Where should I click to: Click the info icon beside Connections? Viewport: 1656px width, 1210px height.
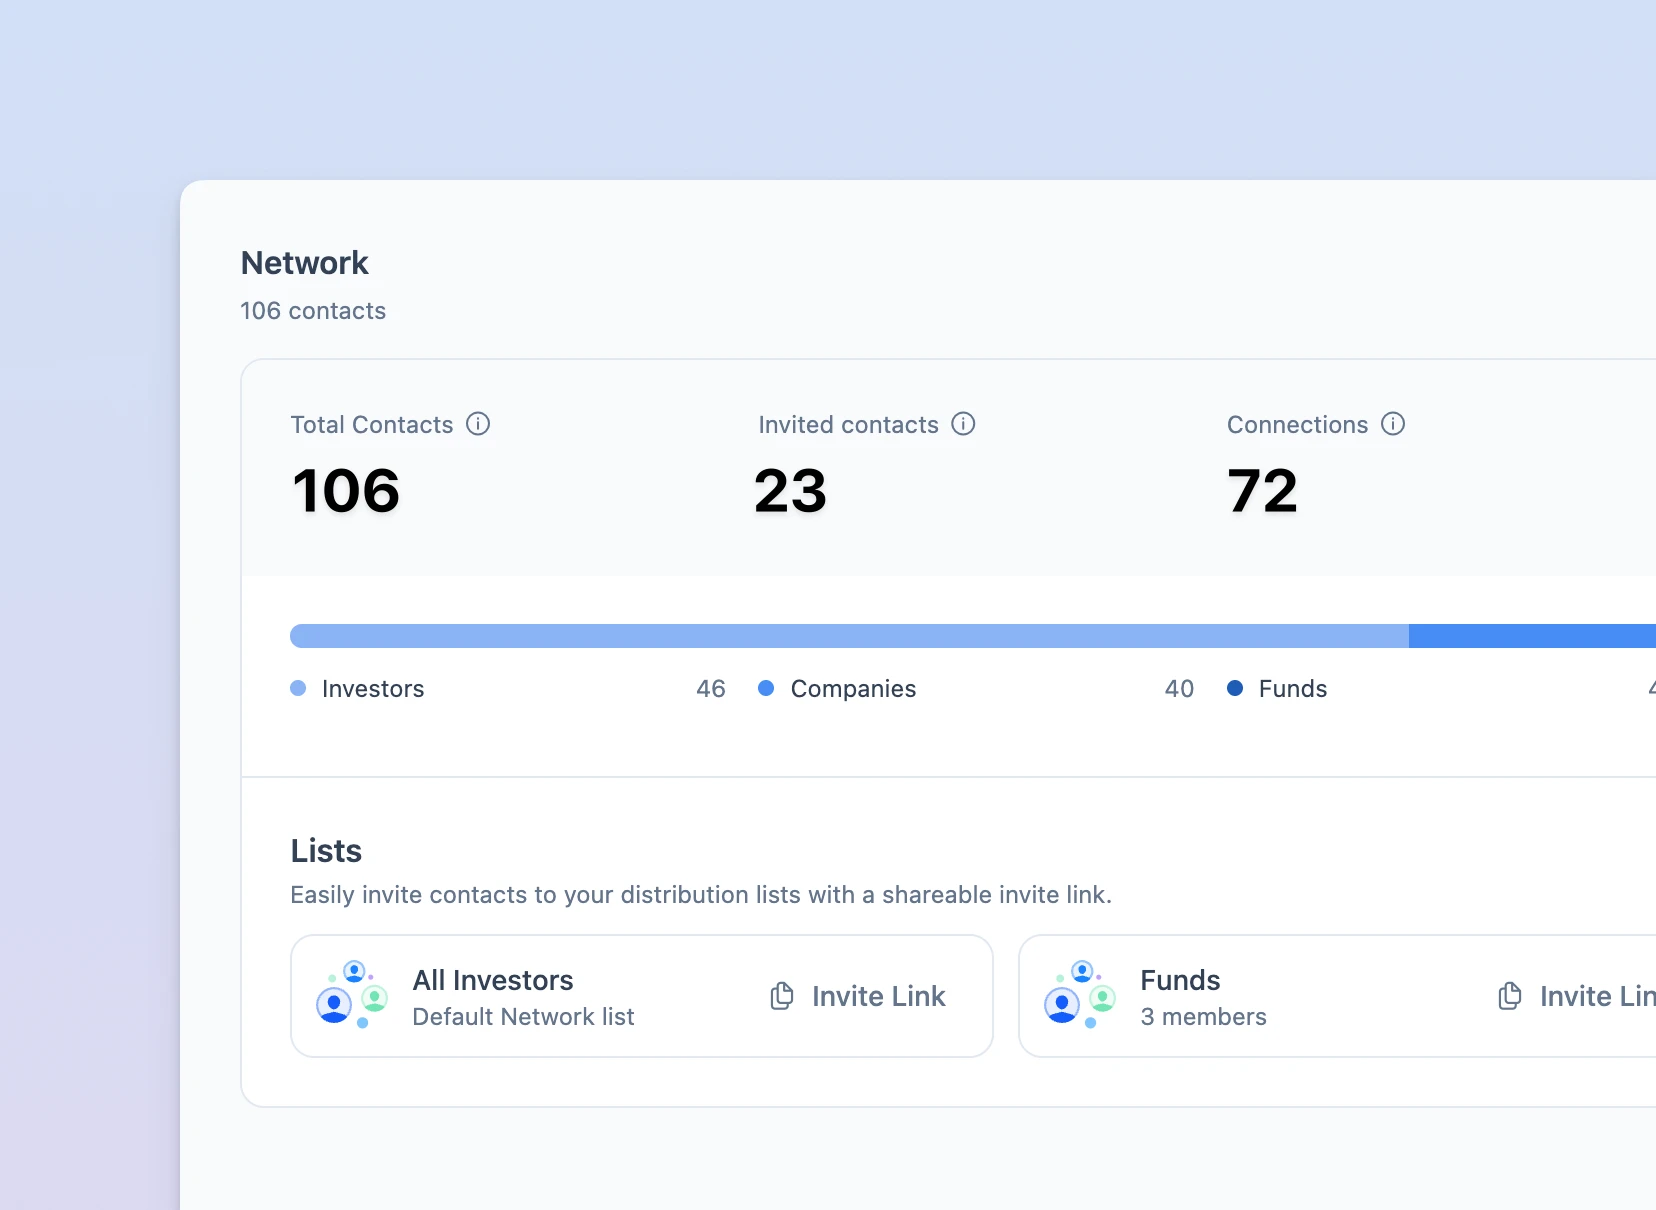(1393, 424)
